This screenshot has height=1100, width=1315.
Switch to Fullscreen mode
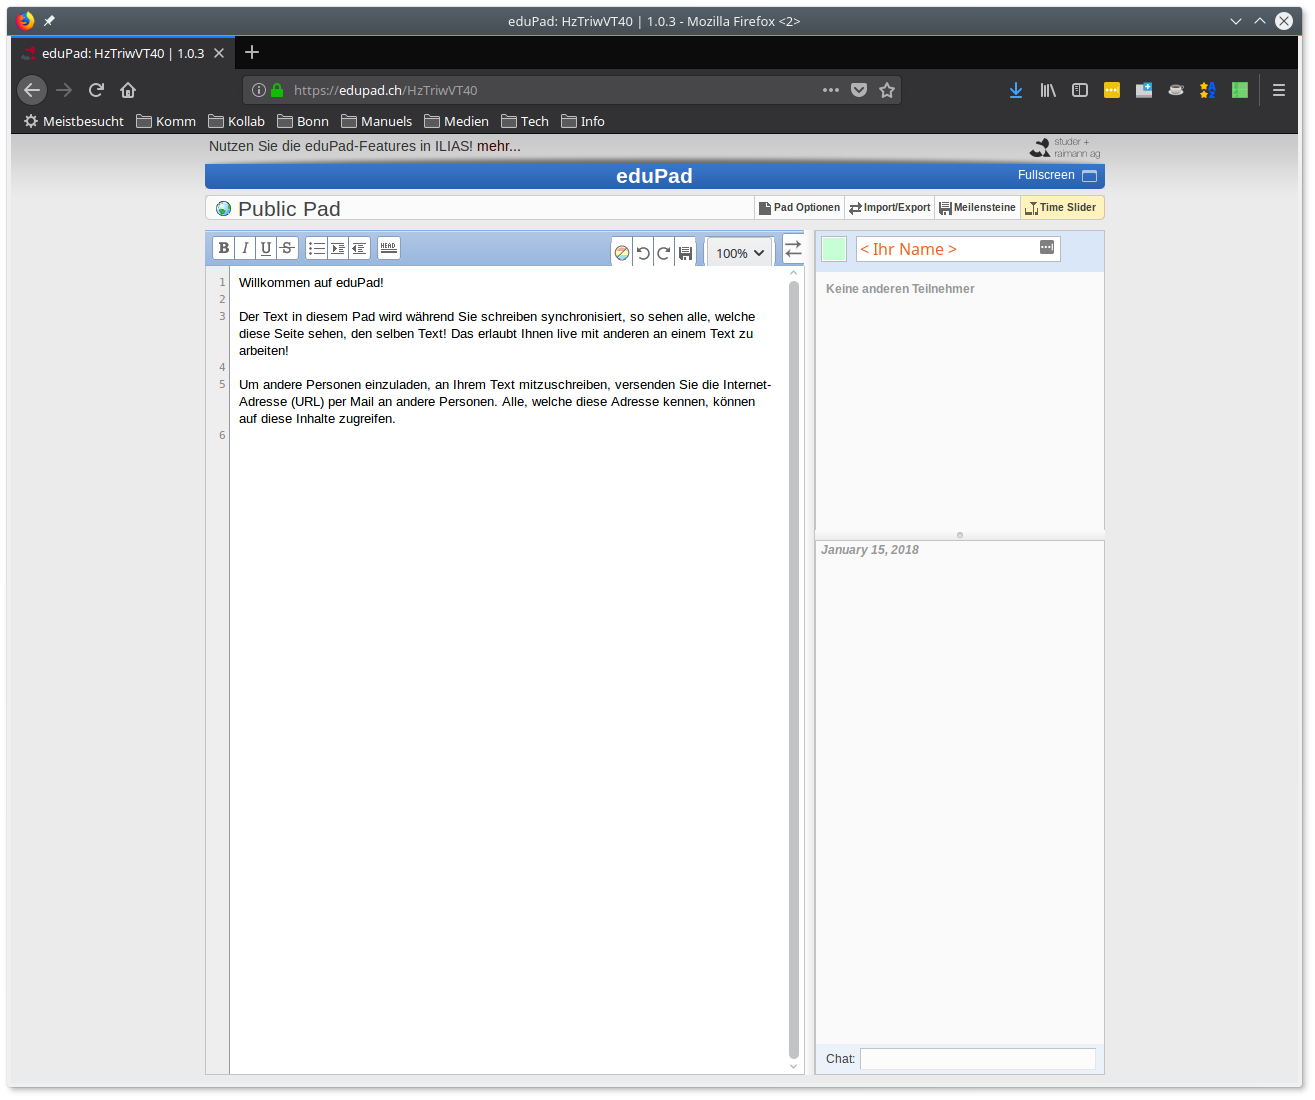1057,175
